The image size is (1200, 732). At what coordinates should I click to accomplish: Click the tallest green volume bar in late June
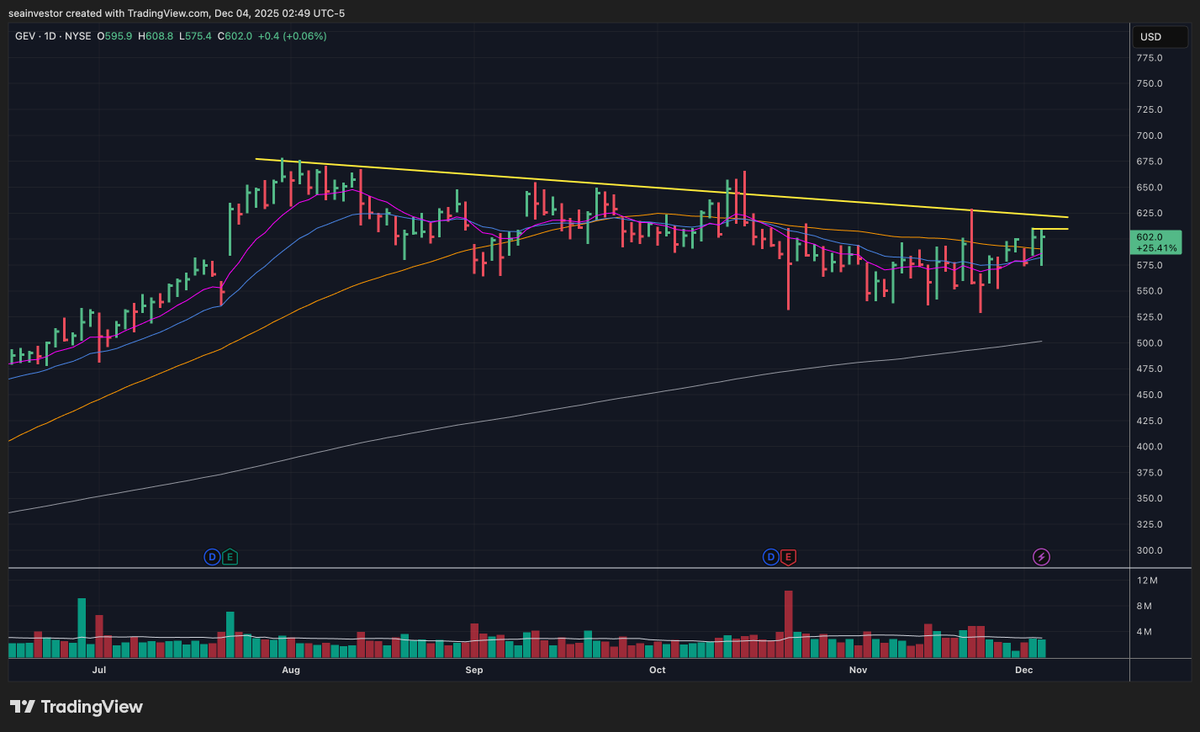(82, 628)
